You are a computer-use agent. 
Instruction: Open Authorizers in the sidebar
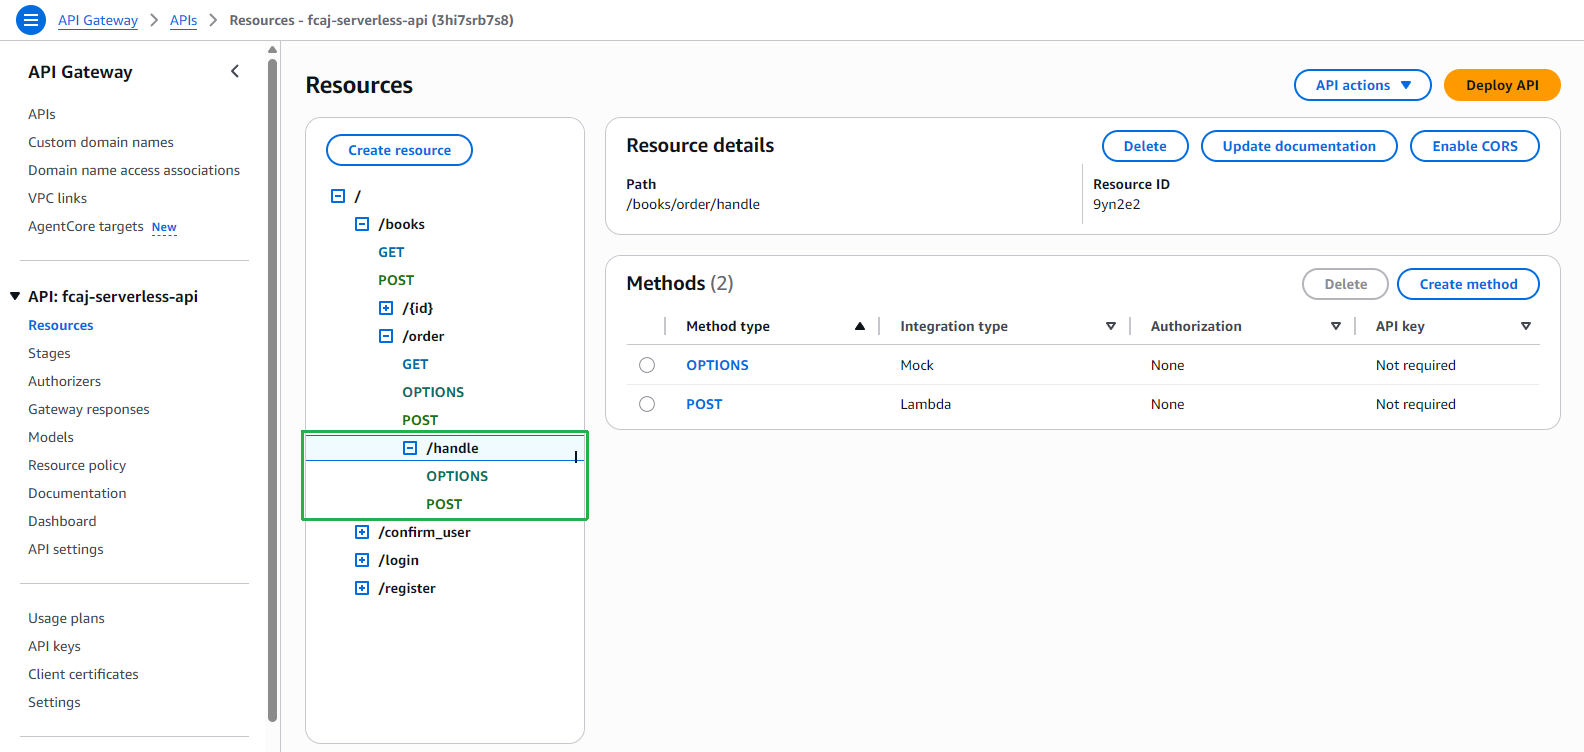[65, 381]
